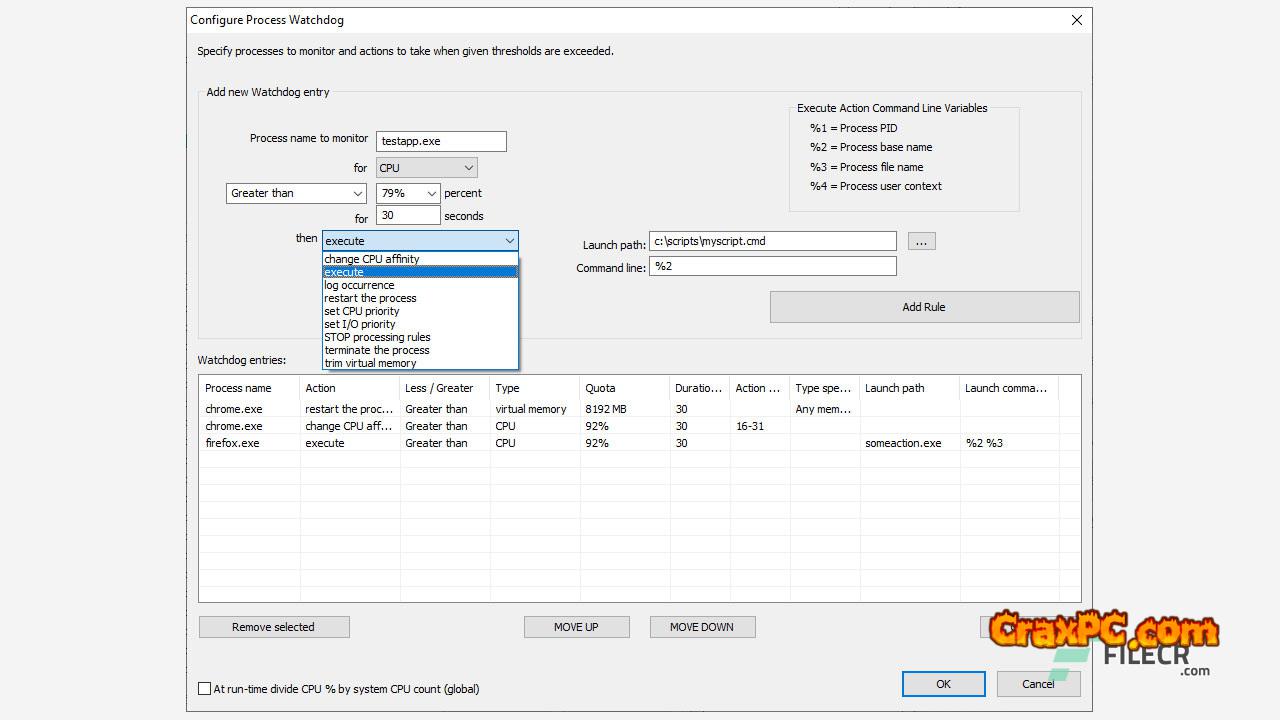Click the browse button for Launch path

(921, 241)
